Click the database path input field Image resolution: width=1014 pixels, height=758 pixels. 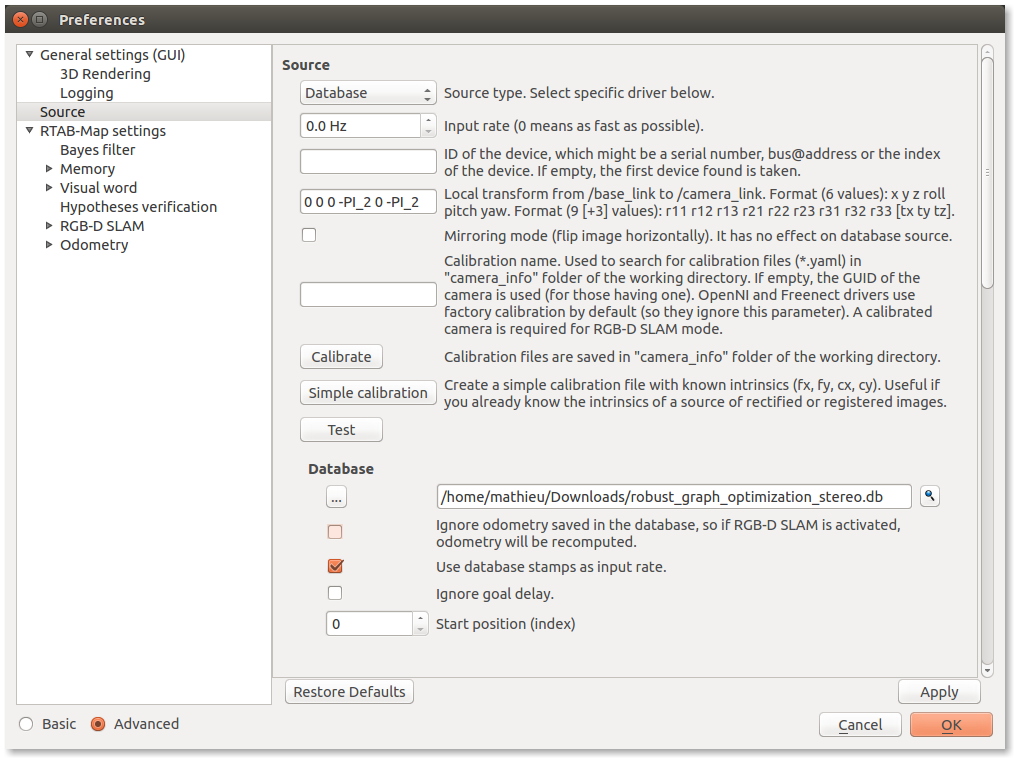674,497
